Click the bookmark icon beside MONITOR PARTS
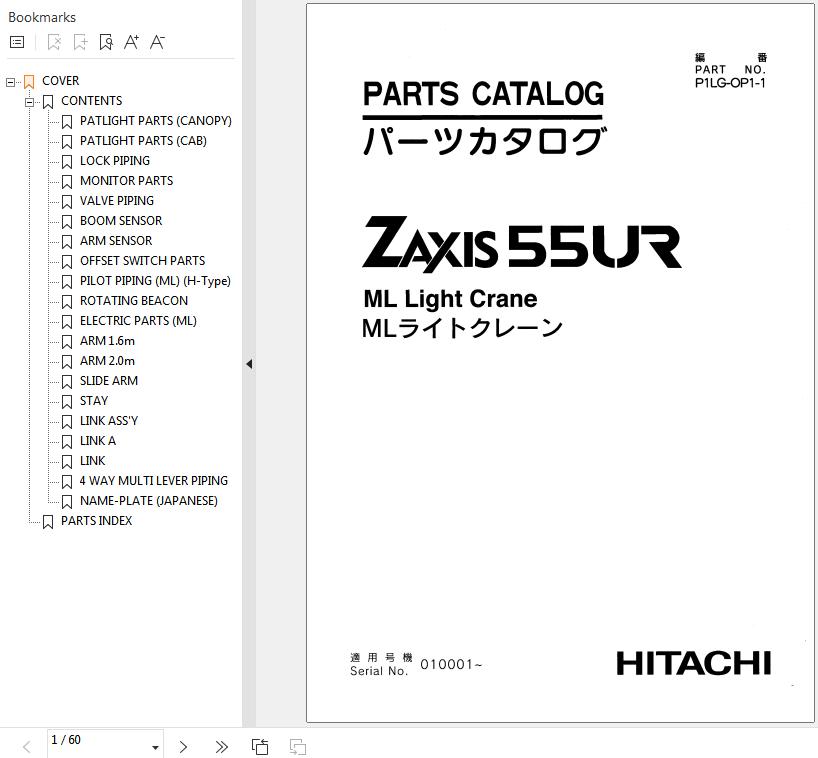 67,182
